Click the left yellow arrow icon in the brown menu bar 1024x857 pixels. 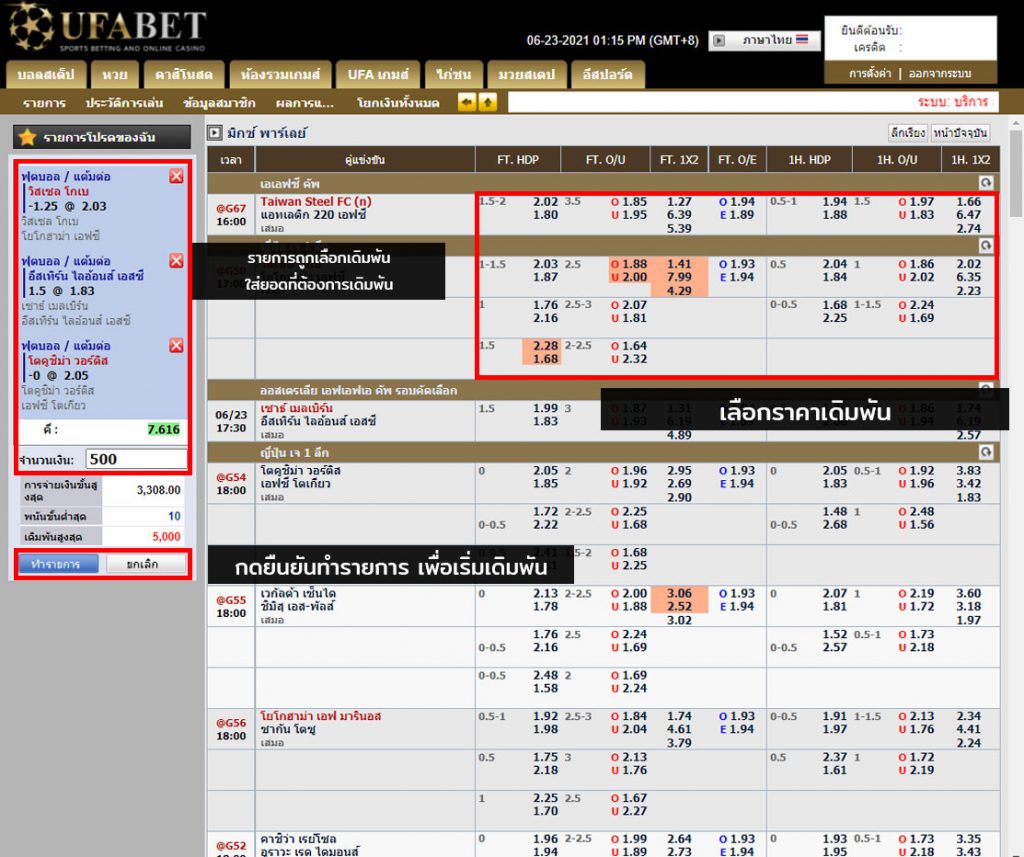click(466, 102)
